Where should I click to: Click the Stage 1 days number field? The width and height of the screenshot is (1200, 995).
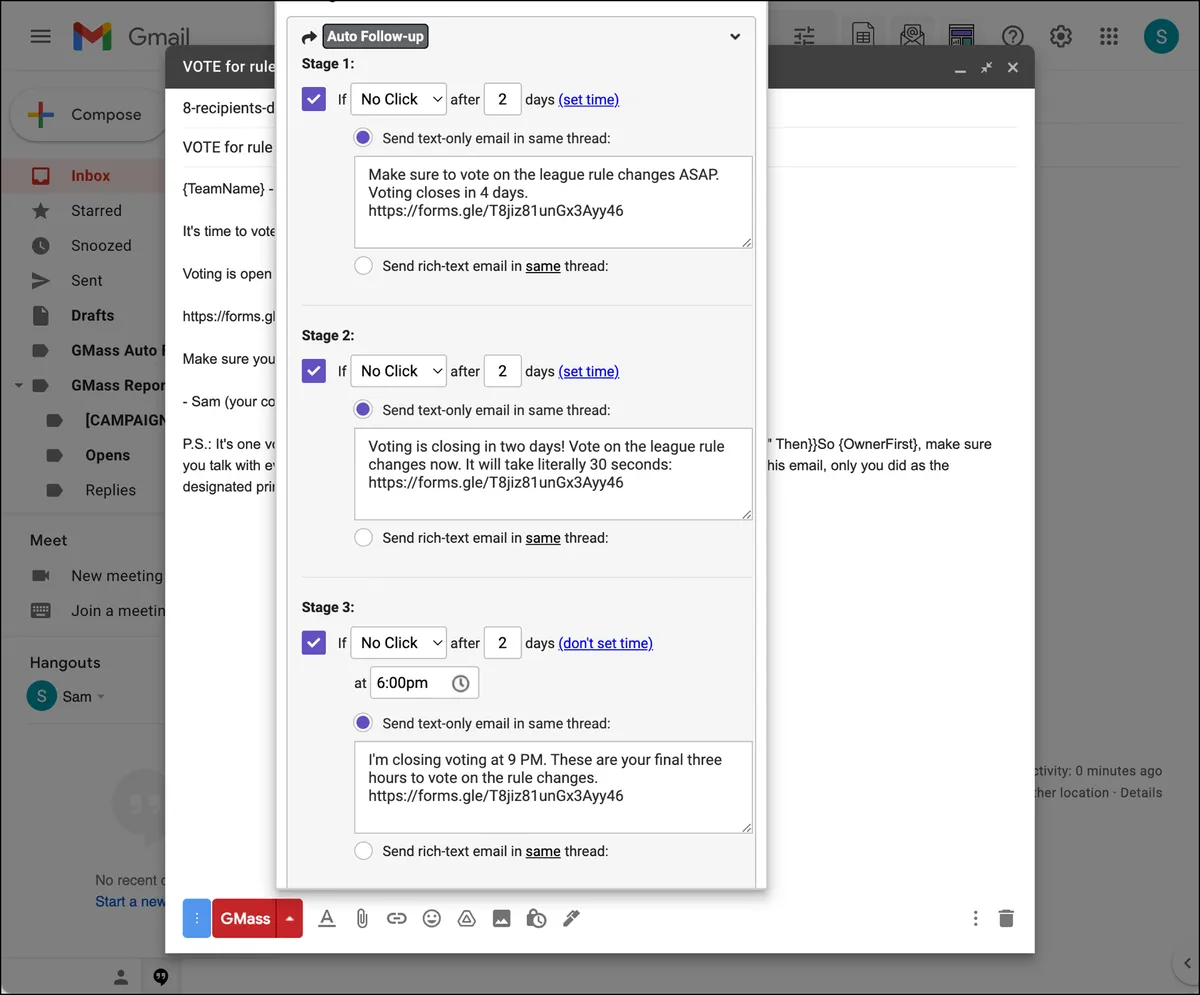[x=503, y=99]
